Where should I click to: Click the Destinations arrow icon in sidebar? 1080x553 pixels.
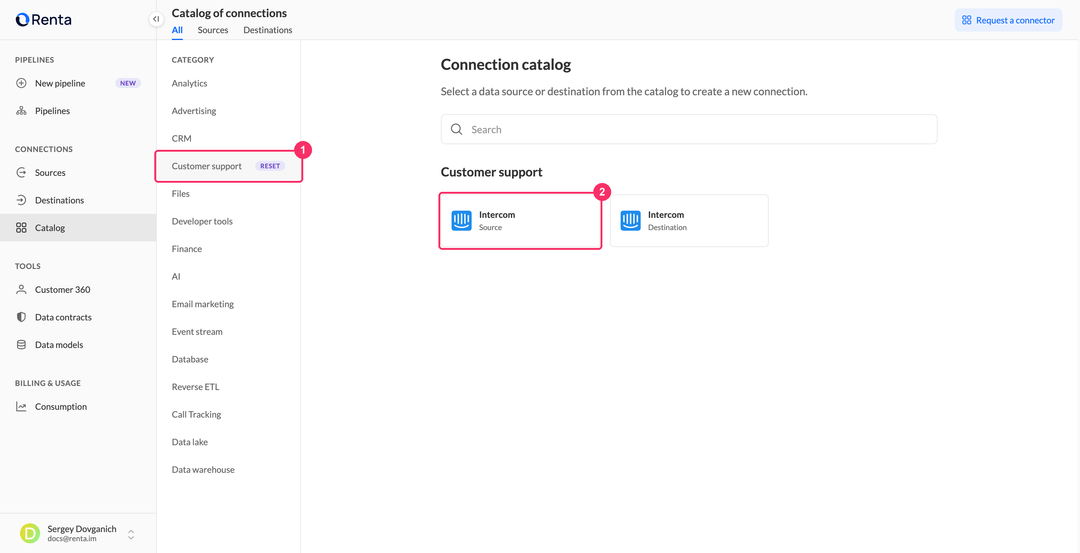point(21,200)
